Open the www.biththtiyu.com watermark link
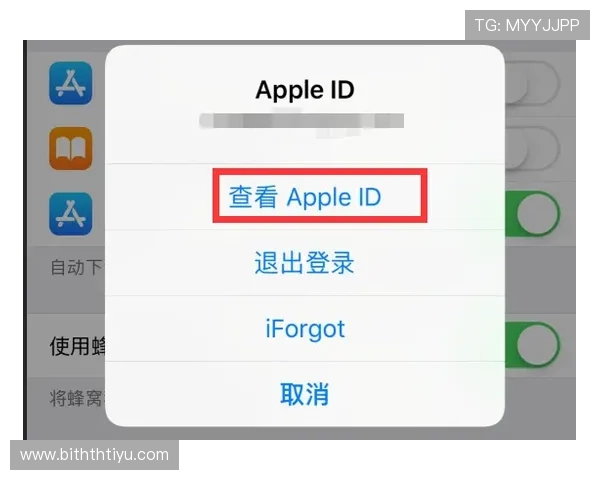The image size is (600, 480). [x=95, y=455]
